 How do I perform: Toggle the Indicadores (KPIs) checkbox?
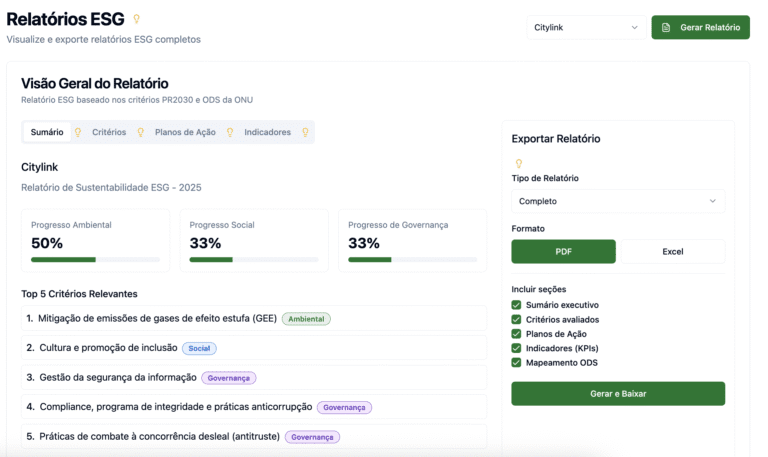pos(516,348)
